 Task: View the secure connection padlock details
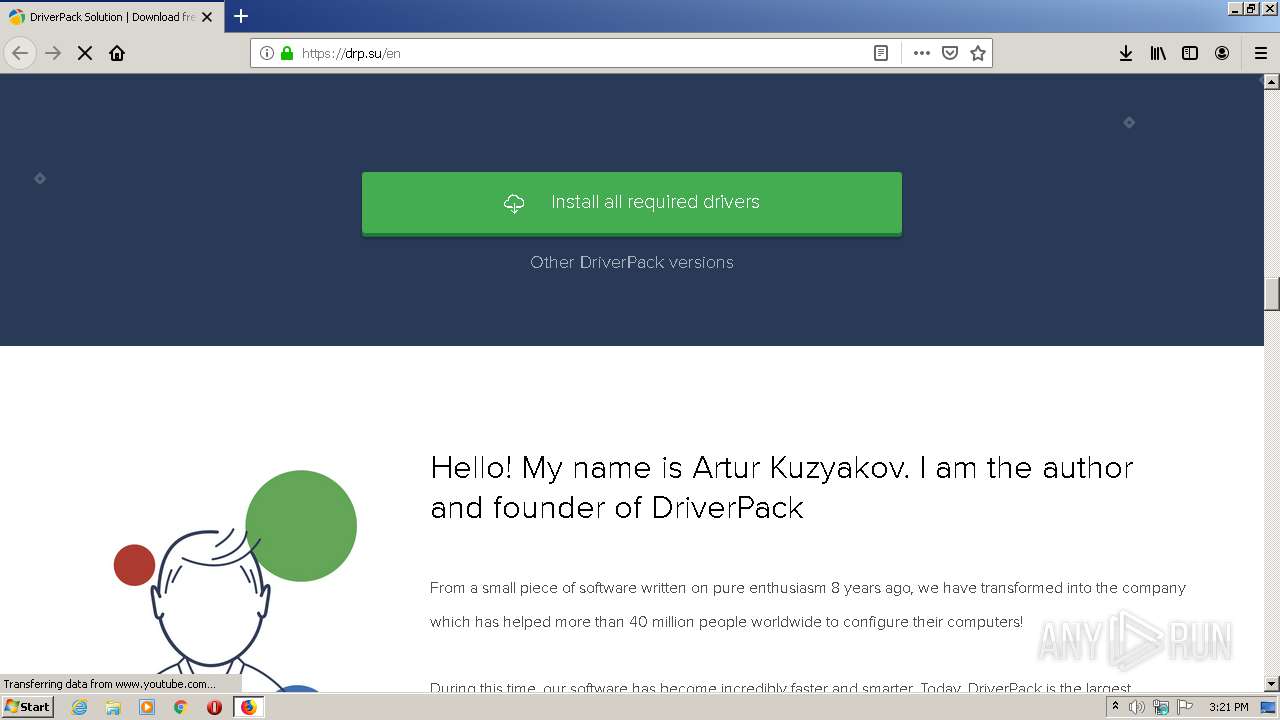287,53
